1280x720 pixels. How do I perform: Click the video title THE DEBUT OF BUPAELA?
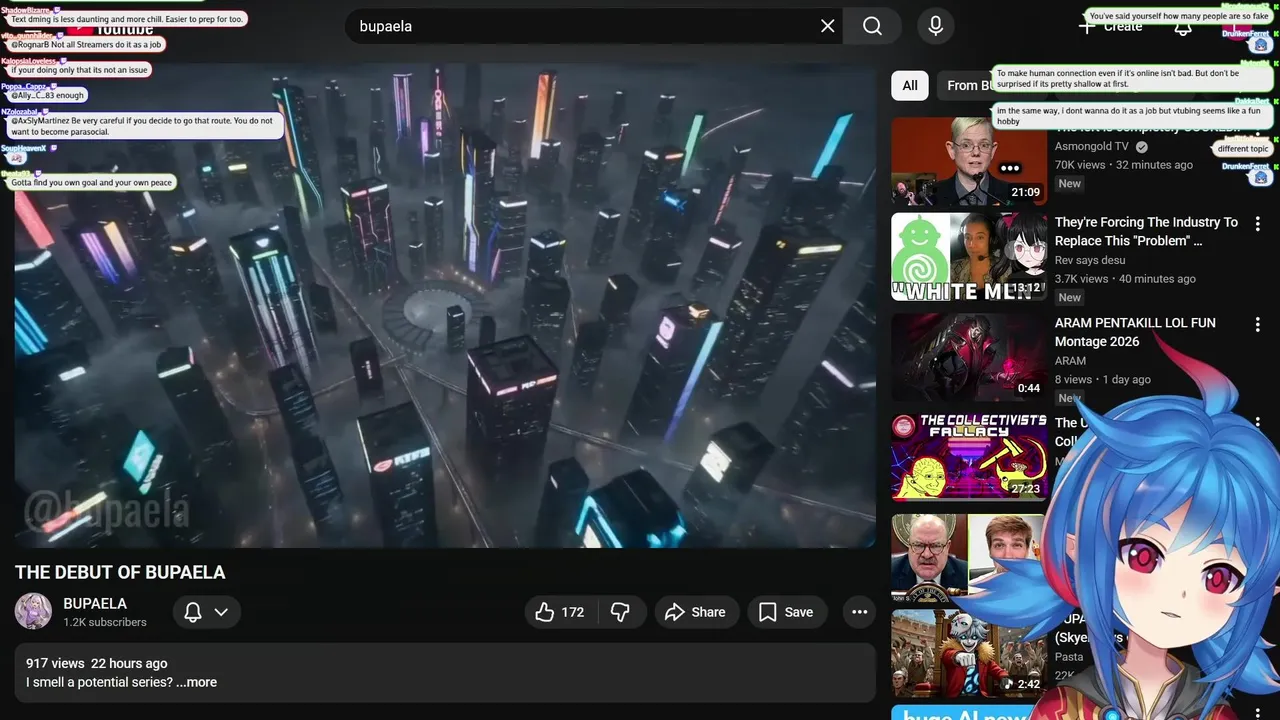point(120,572)
